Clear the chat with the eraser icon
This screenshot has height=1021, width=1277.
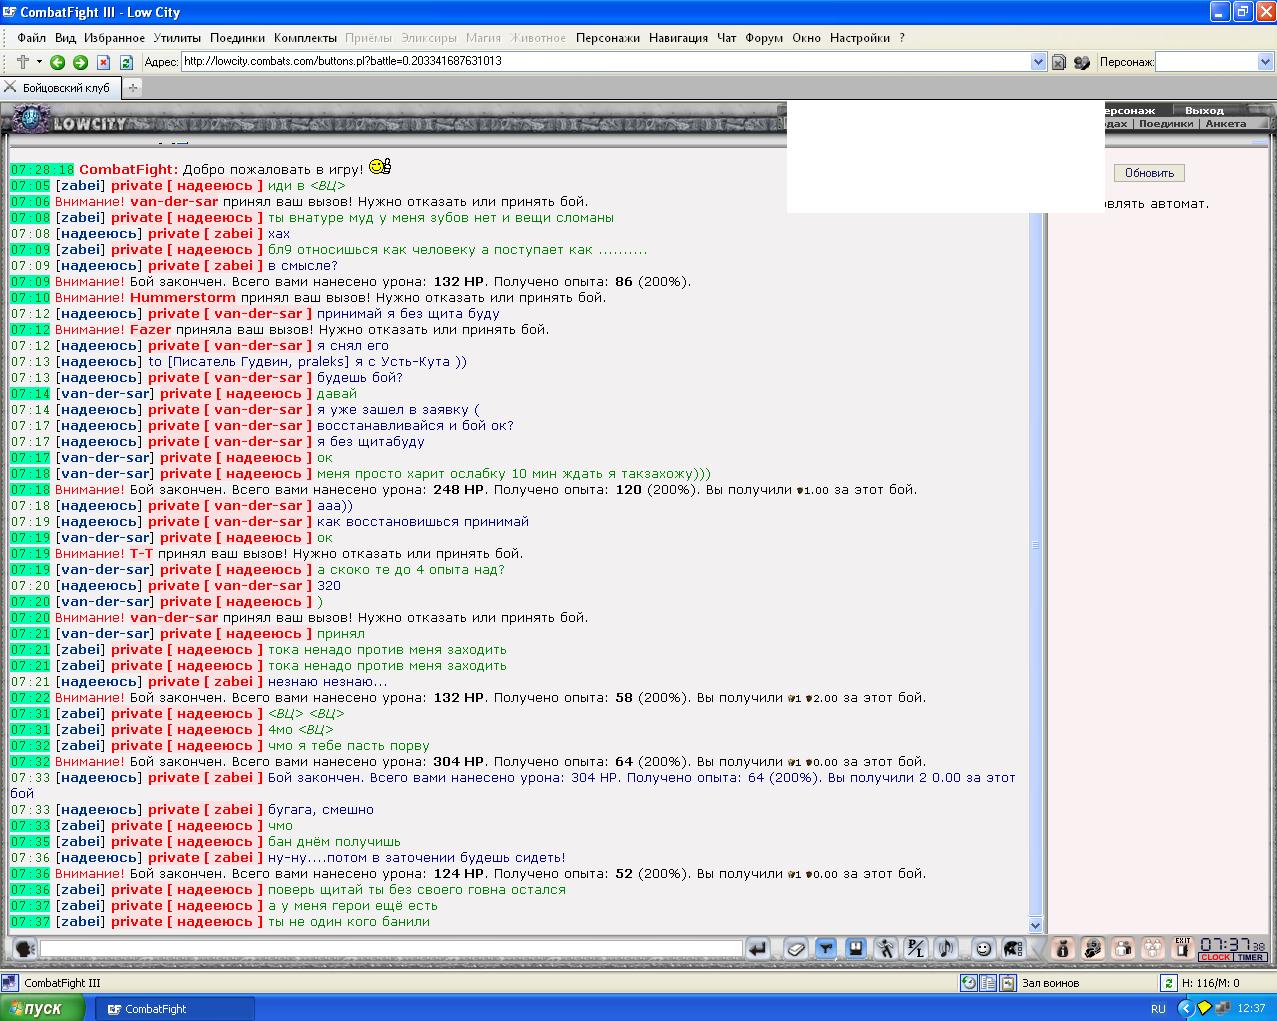[x=795, y=948]
